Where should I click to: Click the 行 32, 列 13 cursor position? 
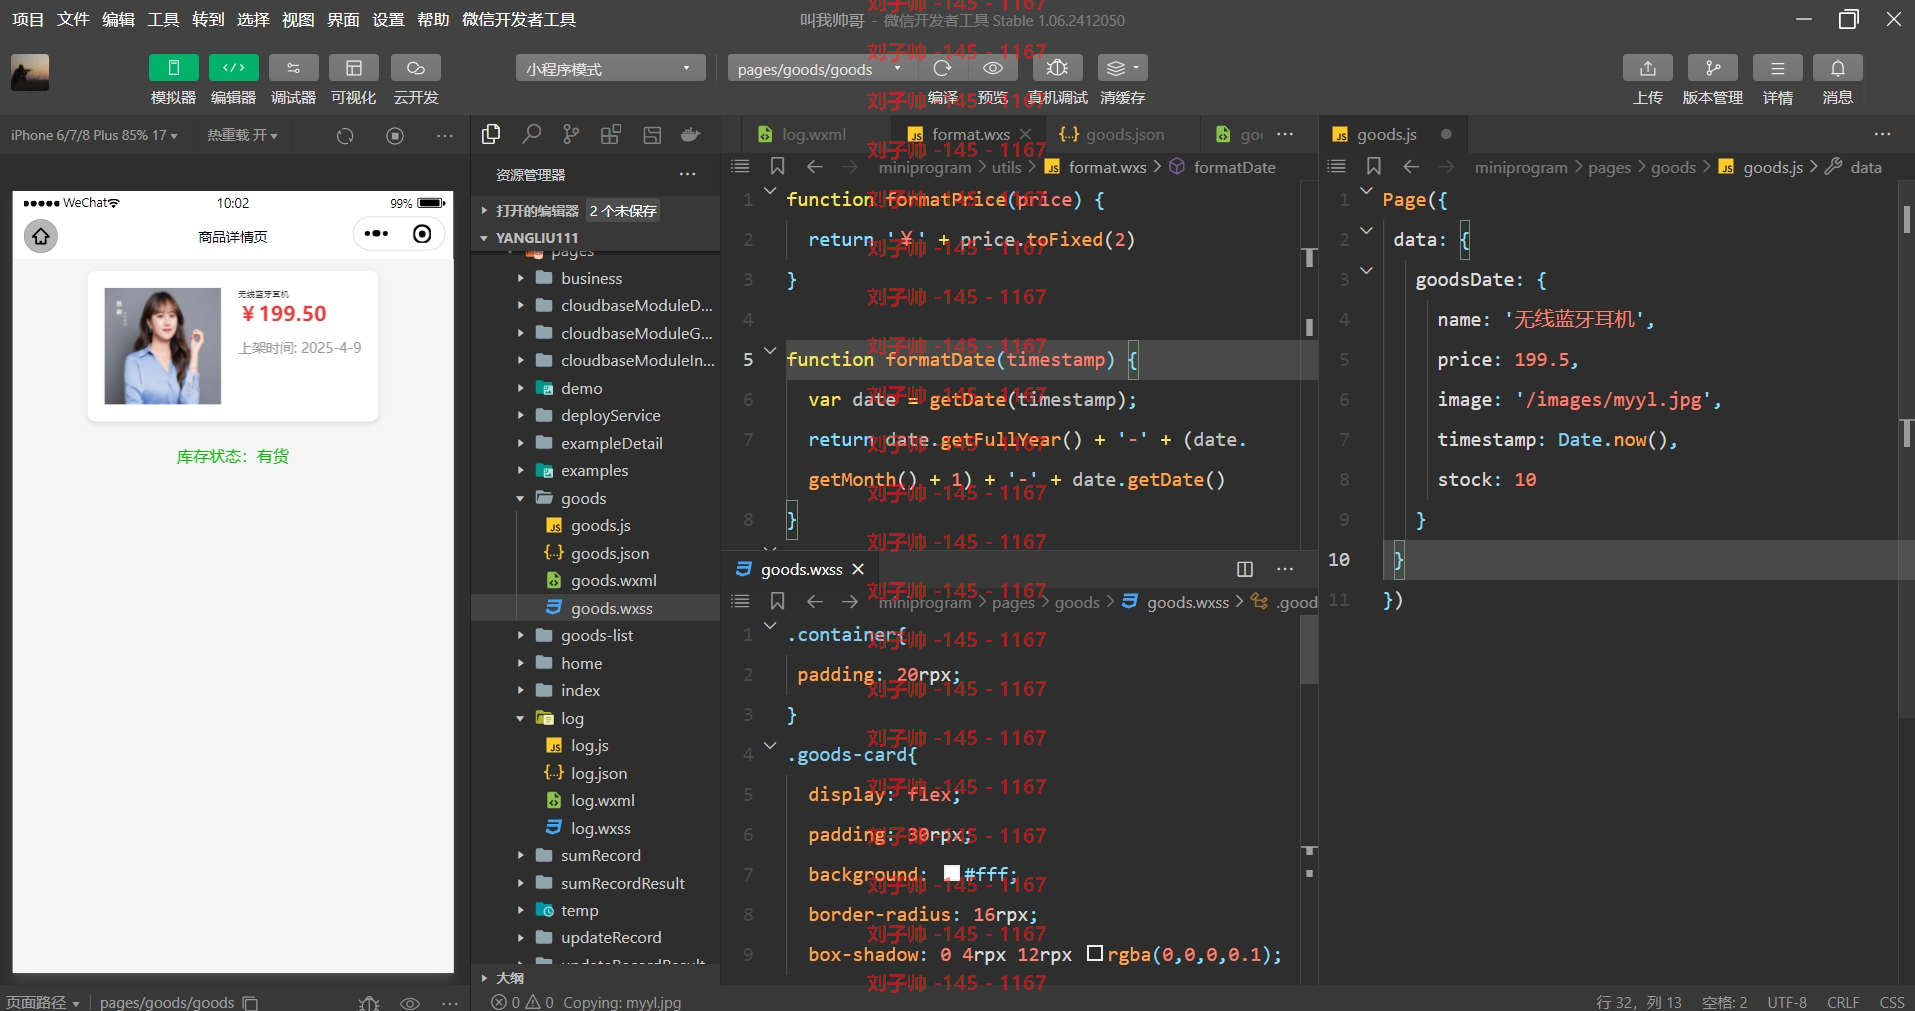(1639, 1002)
